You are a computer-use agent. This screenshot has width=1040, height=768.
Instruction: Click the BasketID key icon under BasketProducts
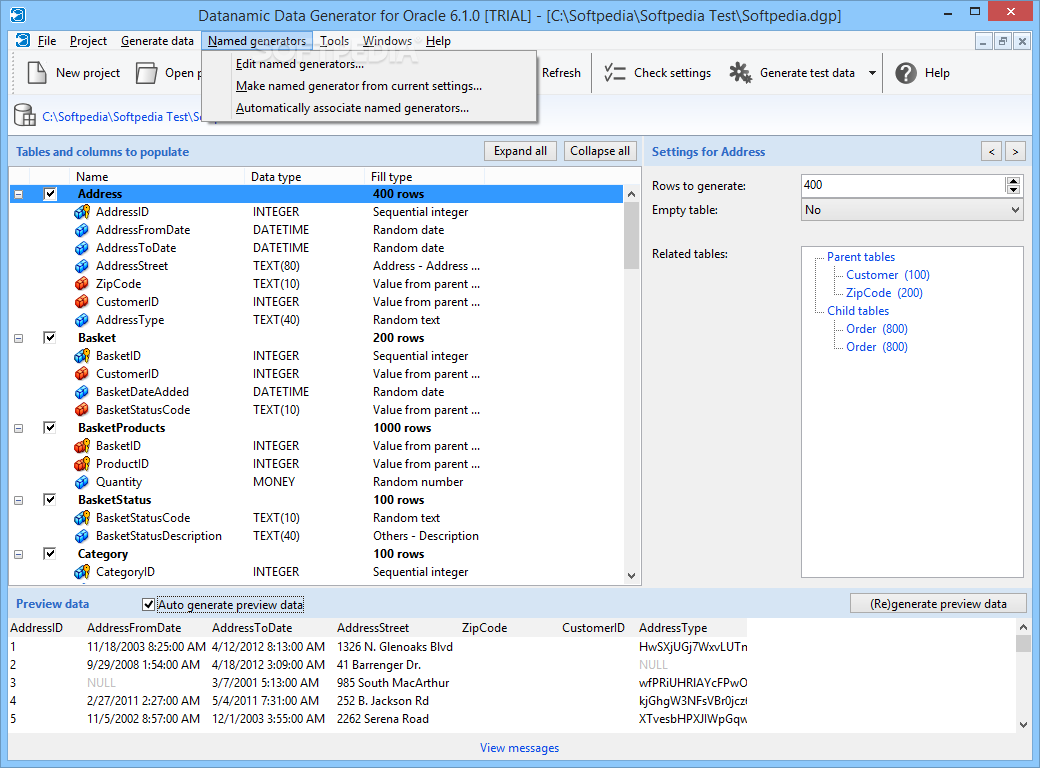click(82, 446)
